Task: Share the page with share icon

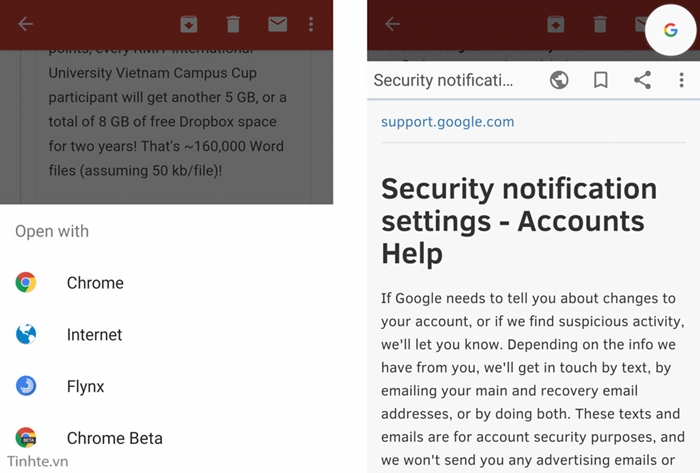Action: tap(642, 80)
